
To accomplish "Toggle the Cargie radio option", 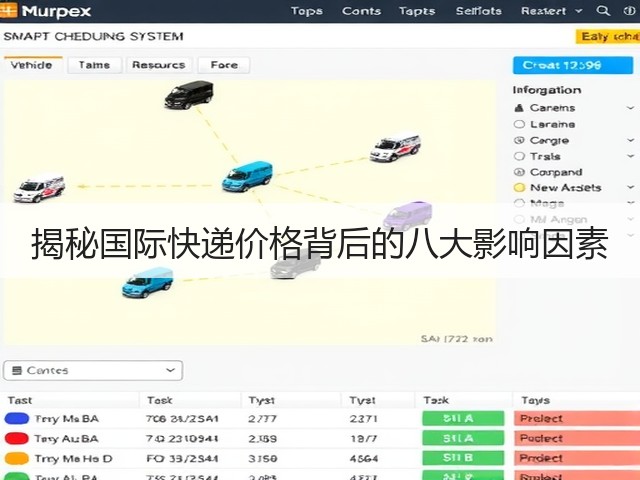I will 519,140.
